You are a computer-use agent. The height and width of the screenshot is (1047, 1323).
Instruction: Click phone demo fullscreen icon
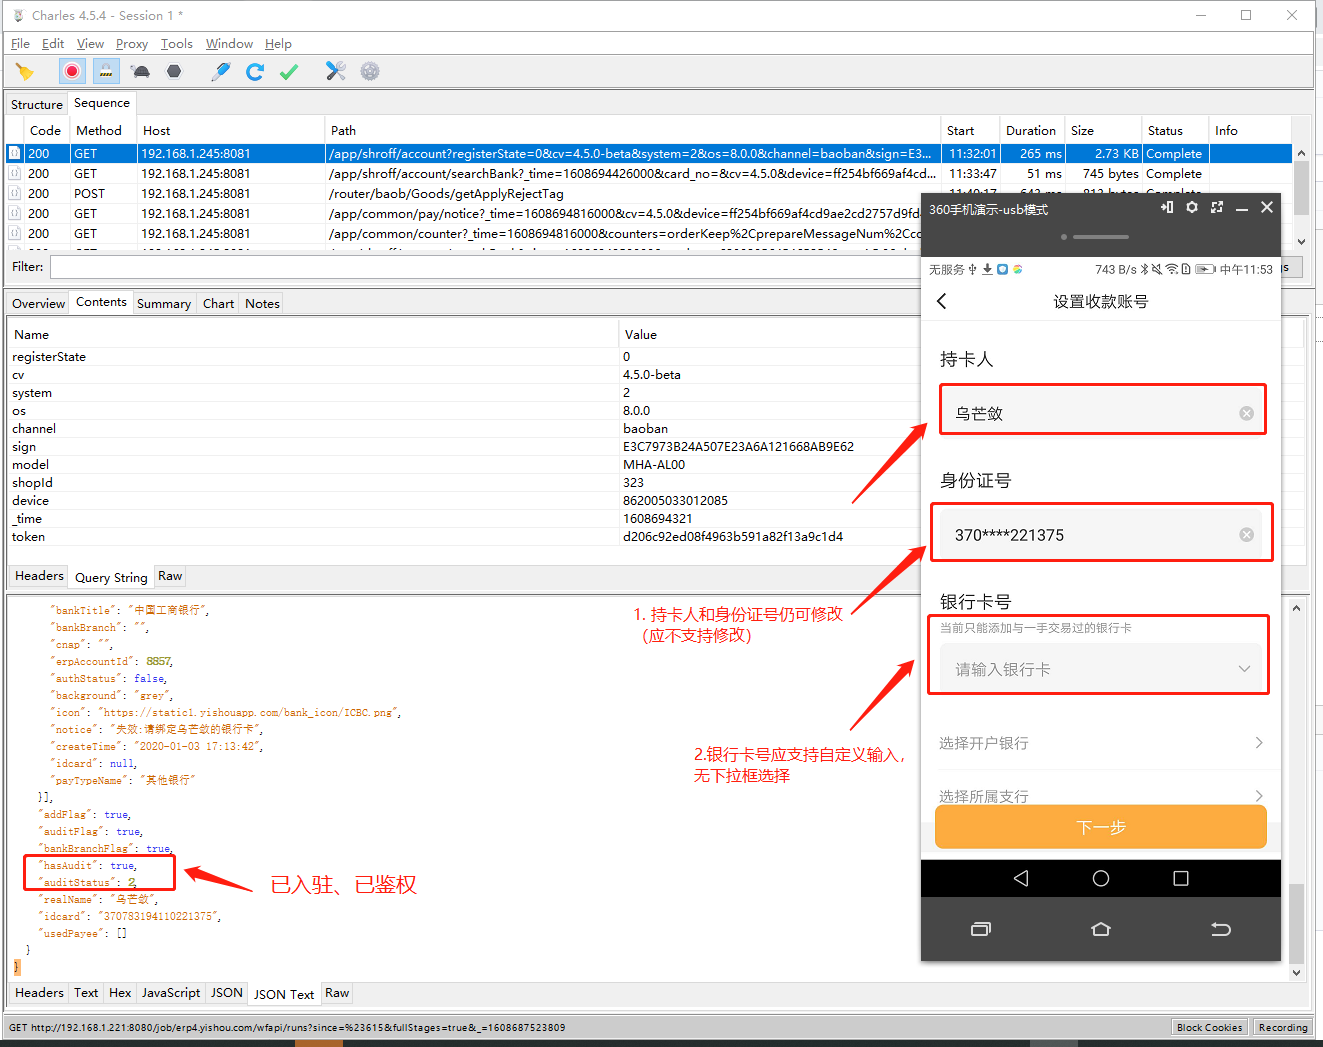pos(1217,207)
